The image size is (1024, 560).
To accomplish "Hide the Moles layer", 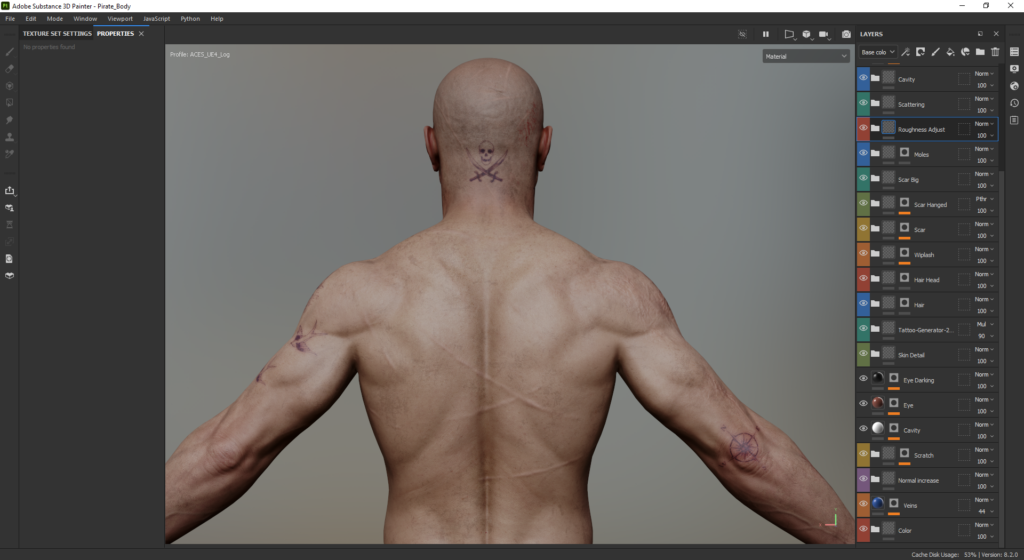I will (x=863, y=153).
